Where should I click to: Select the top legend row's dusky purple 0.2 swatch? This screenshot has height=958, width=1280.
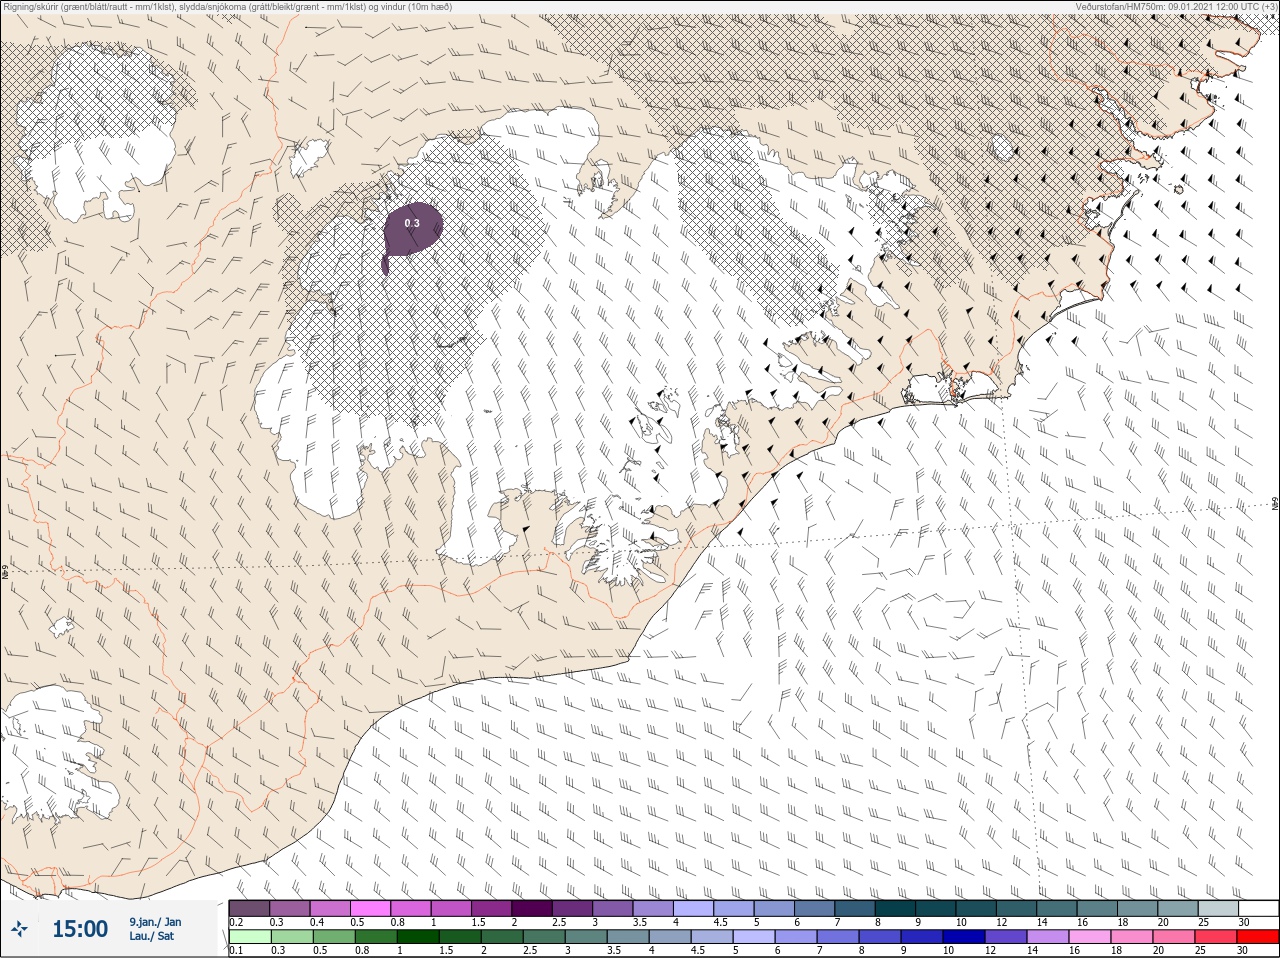tap(249, 908)
